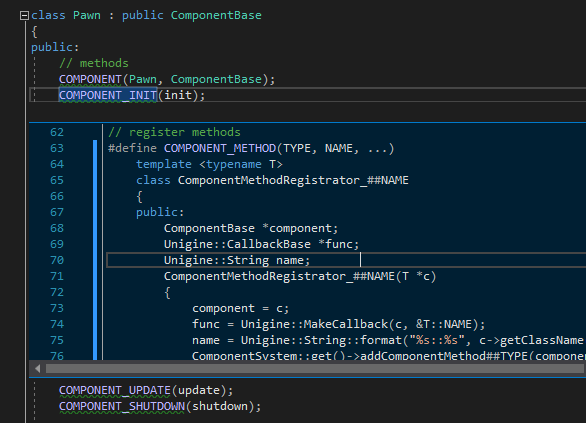Click the Pawn class name in declaration
This screenshot has height=423, width=586.
[87, 15]
